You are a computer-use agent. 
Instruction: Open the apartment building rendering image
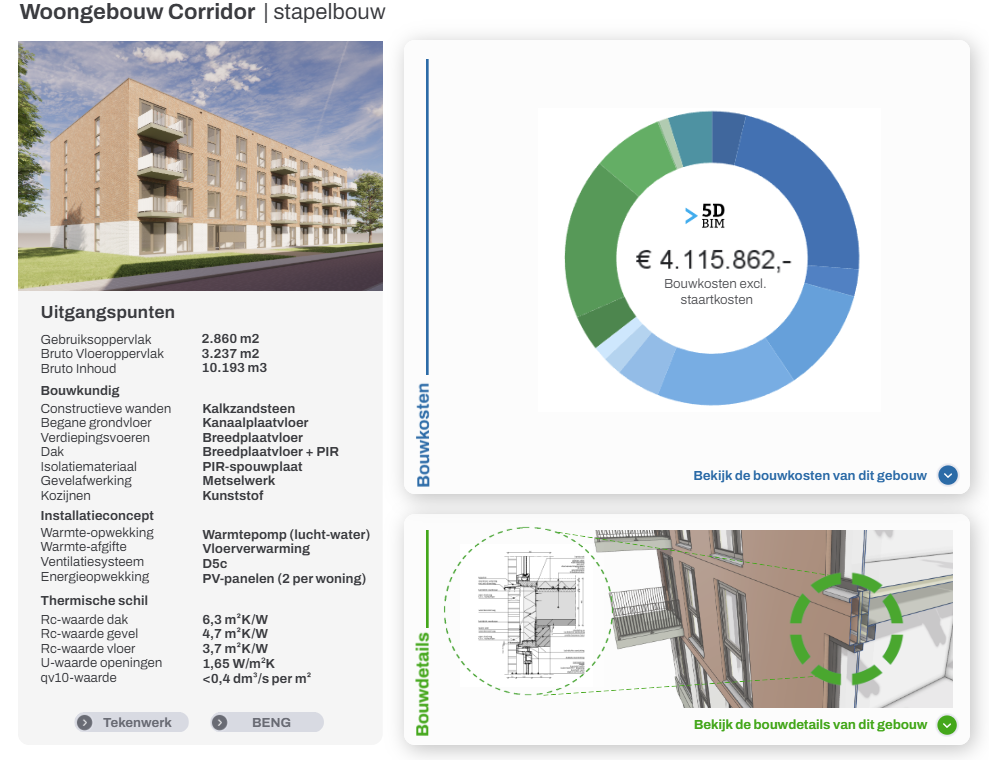coord(200,166)
